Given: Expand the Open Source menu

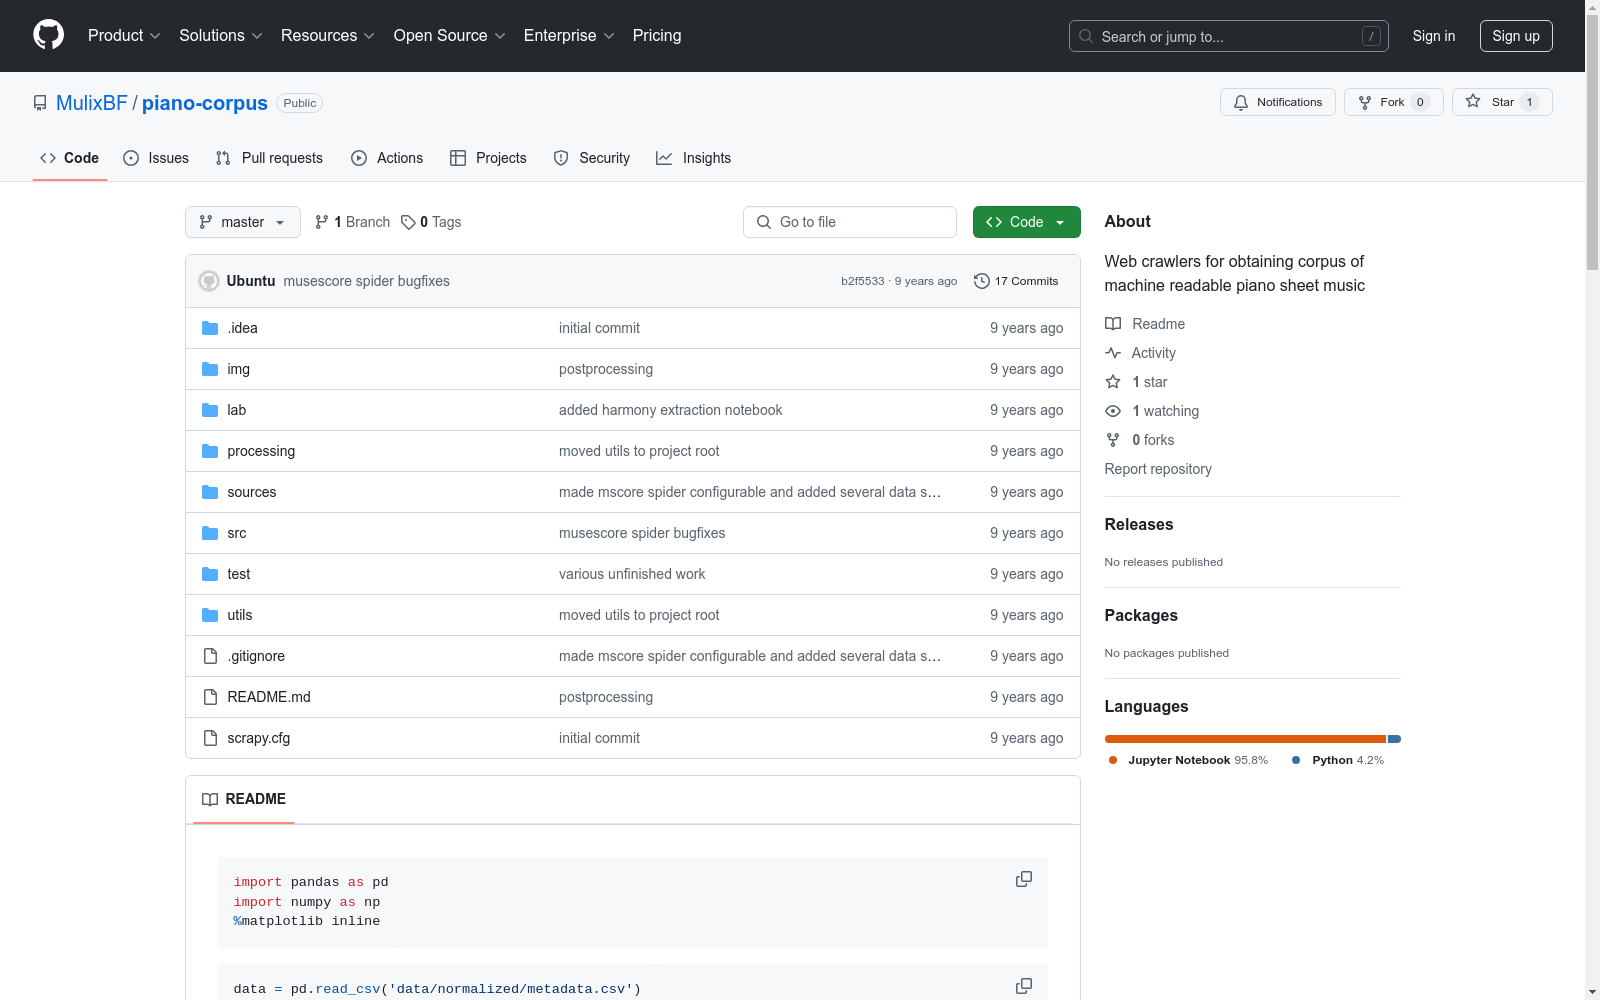Looking at the screenshot, I should point(450,35).
